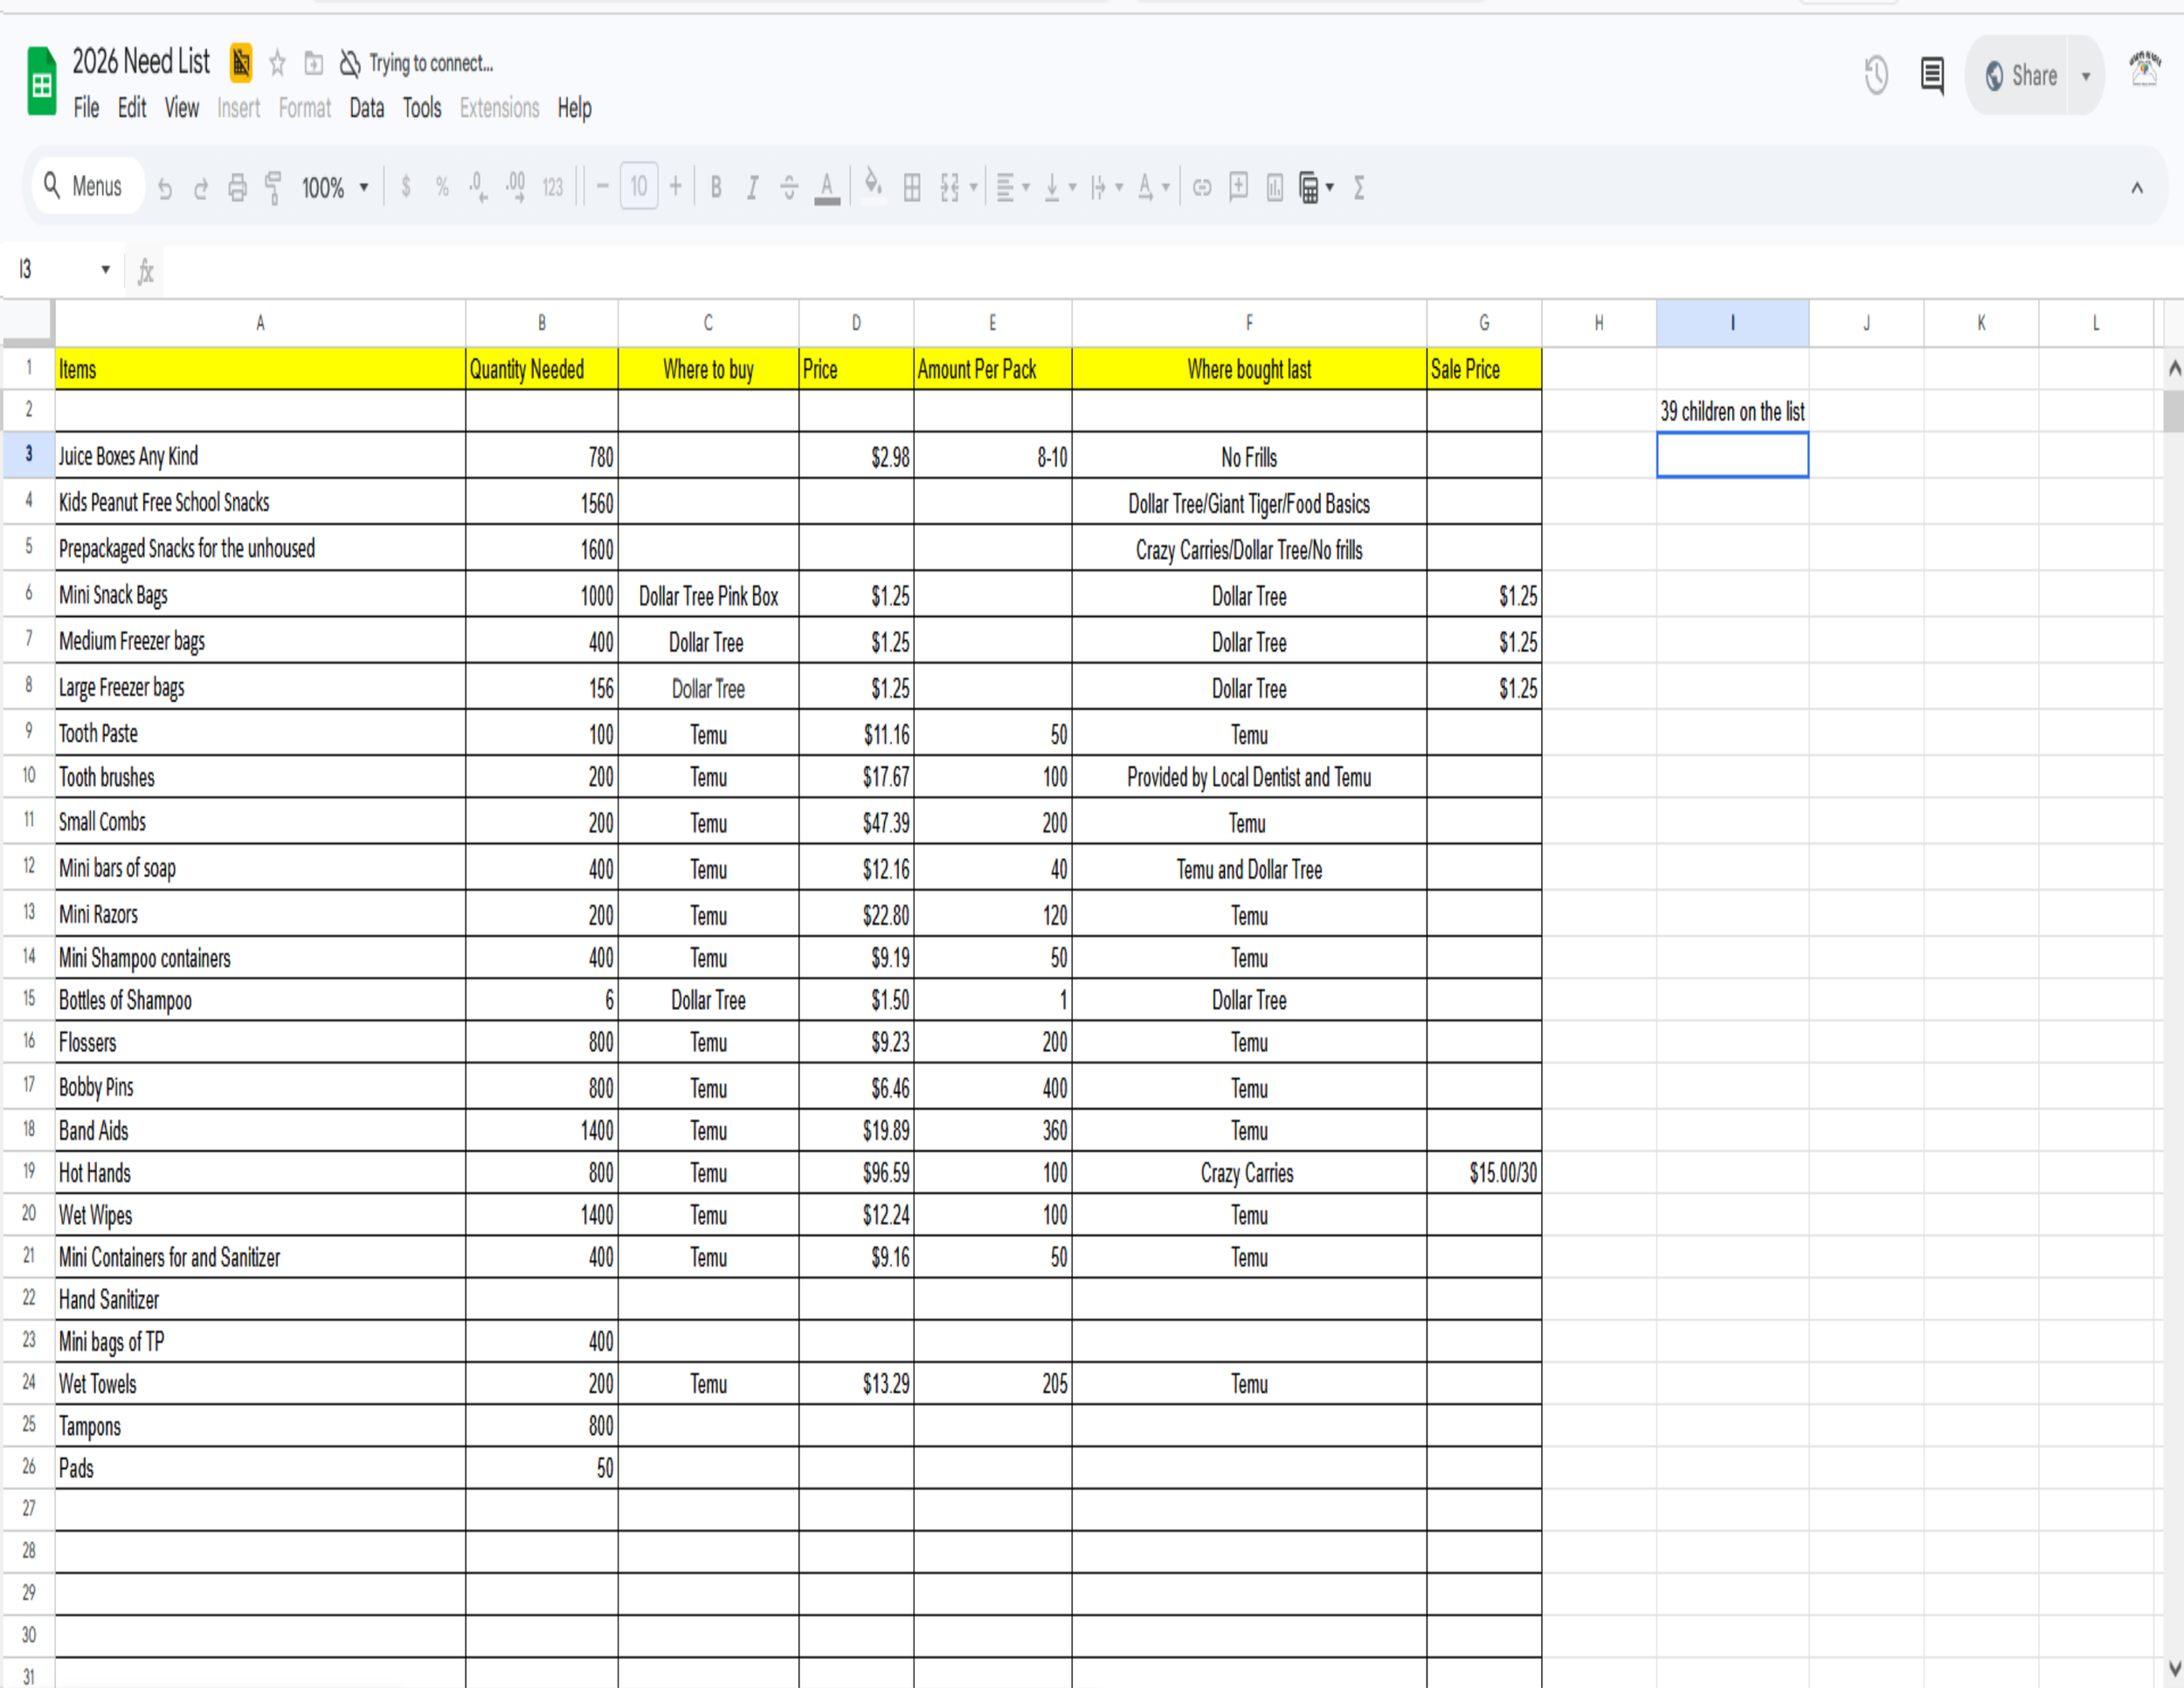Open the Data menu
The image size is (2184, 1688).
pos(366,108)
